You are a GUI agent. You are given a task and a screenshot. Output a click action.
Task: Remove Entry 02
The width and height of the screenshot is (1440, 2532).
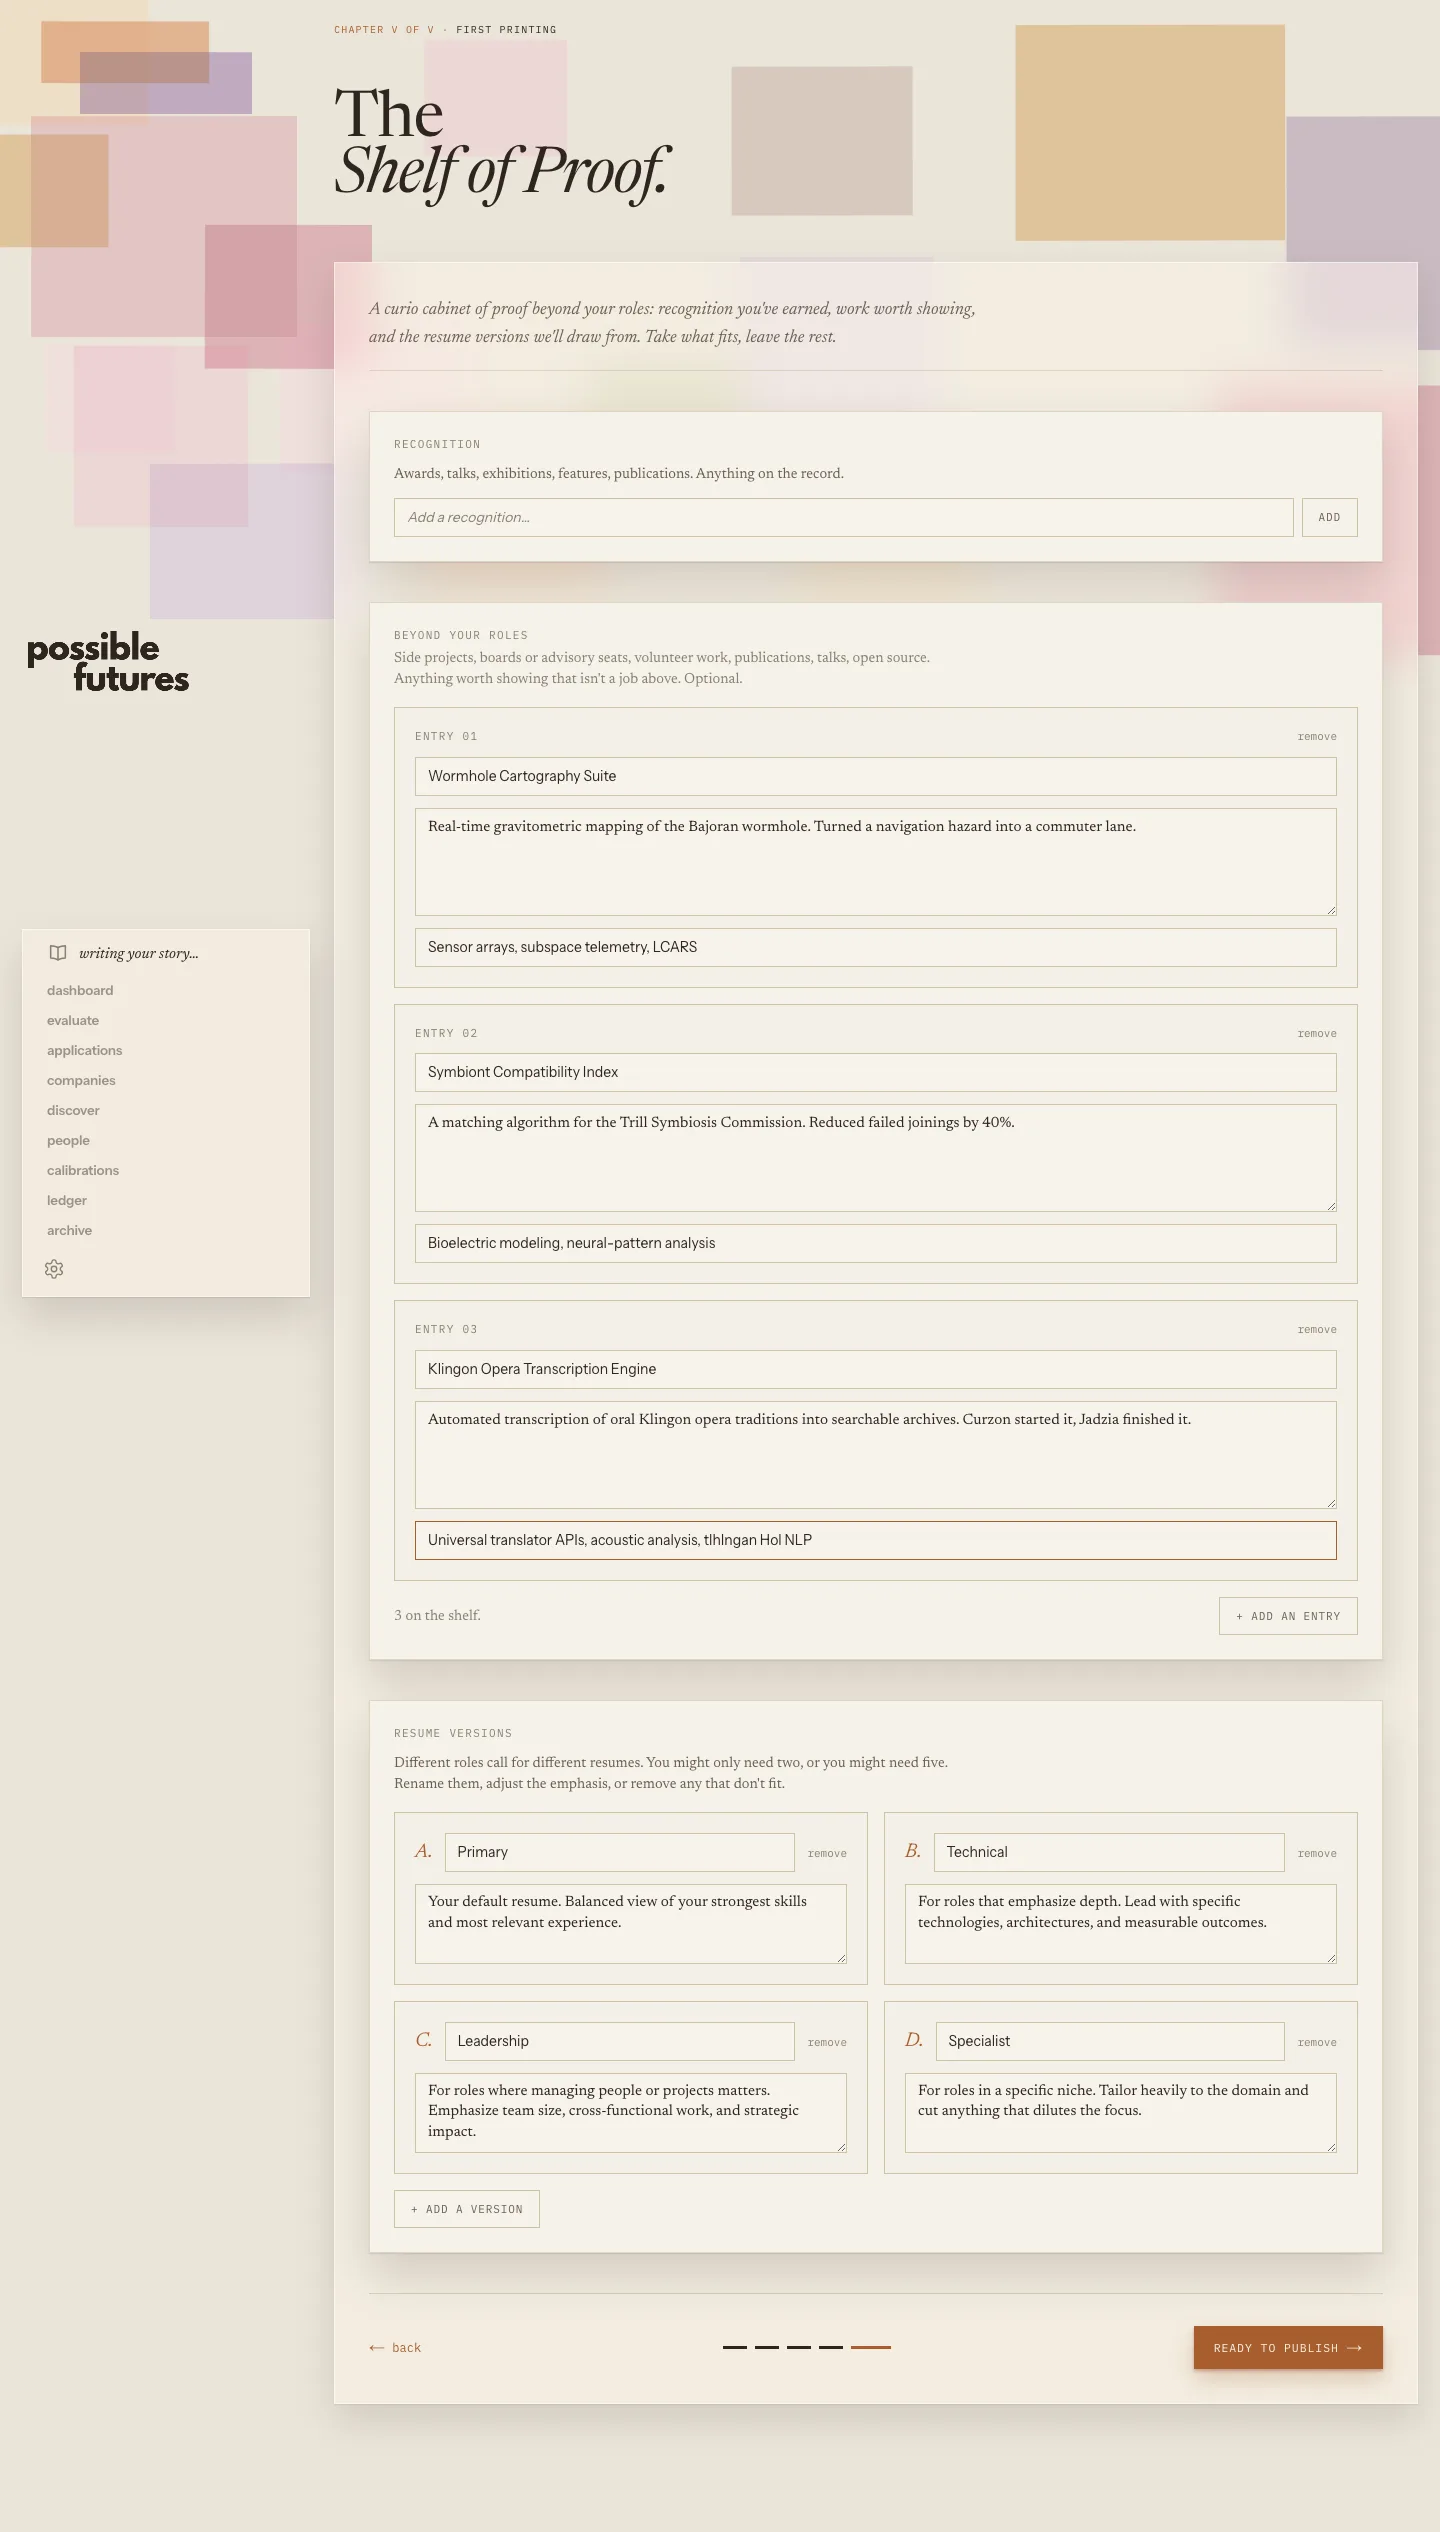1317,1034
